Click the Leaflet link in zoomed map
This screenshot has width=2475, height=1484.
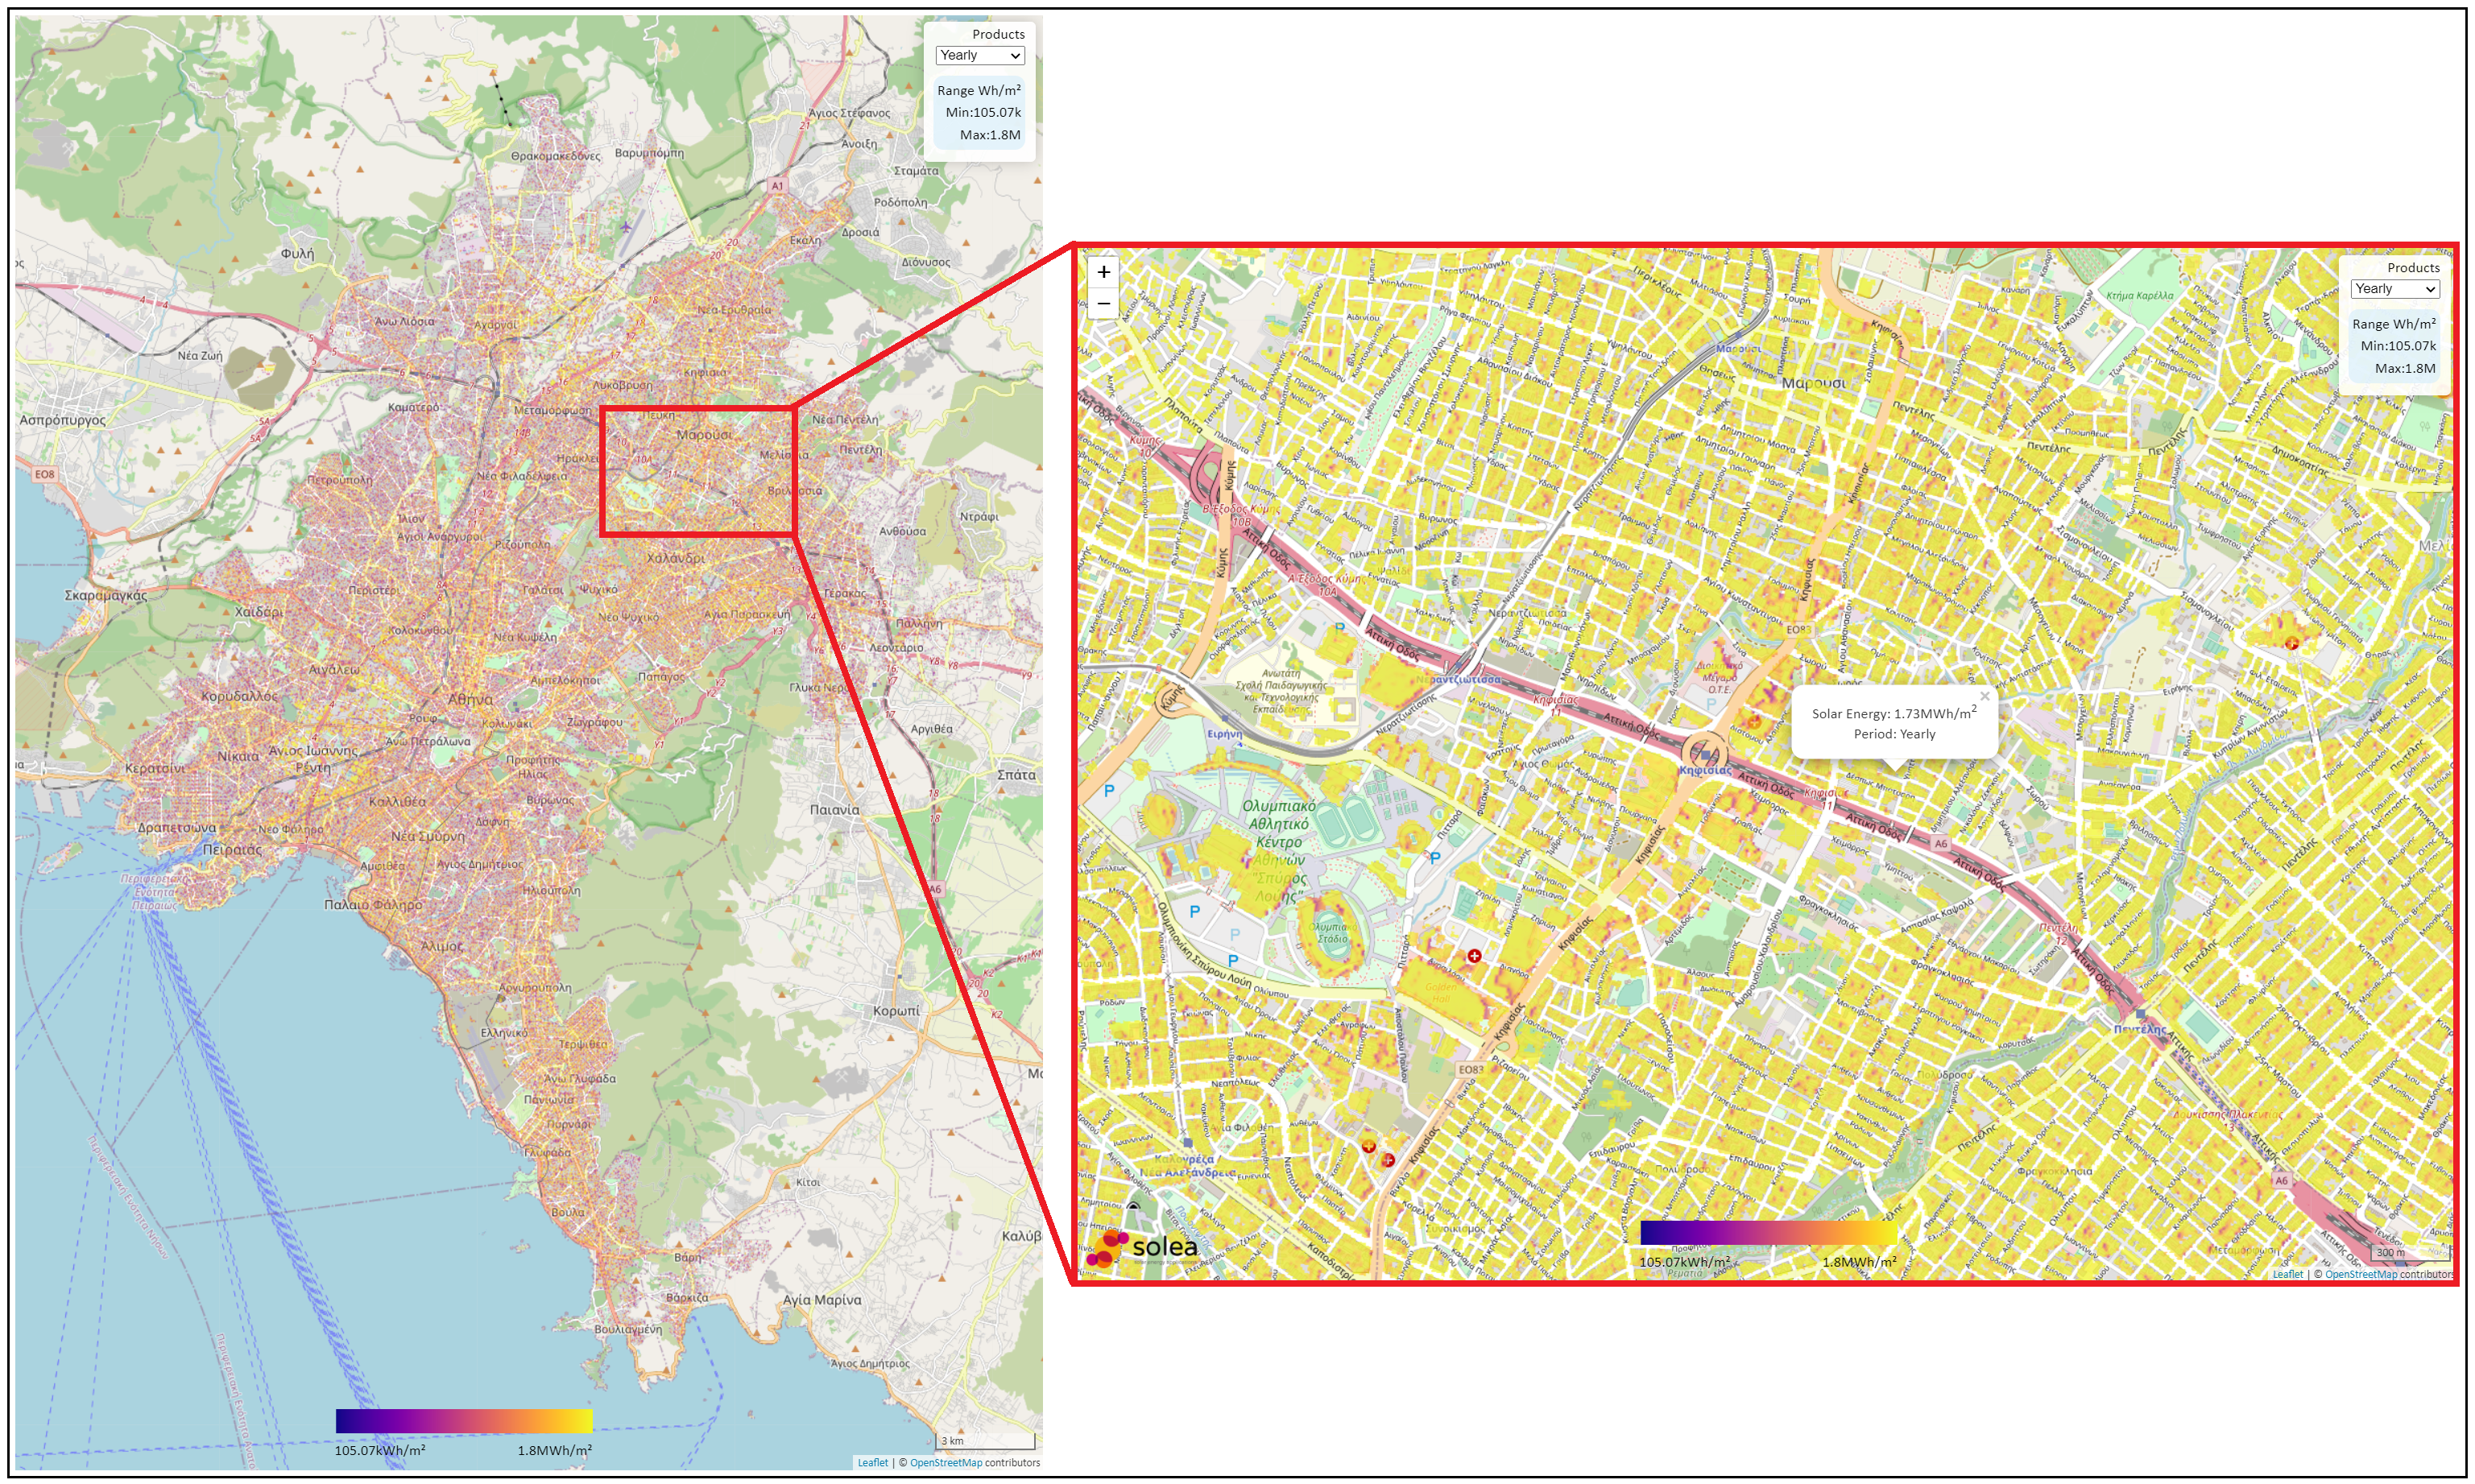(2287, 1274)
